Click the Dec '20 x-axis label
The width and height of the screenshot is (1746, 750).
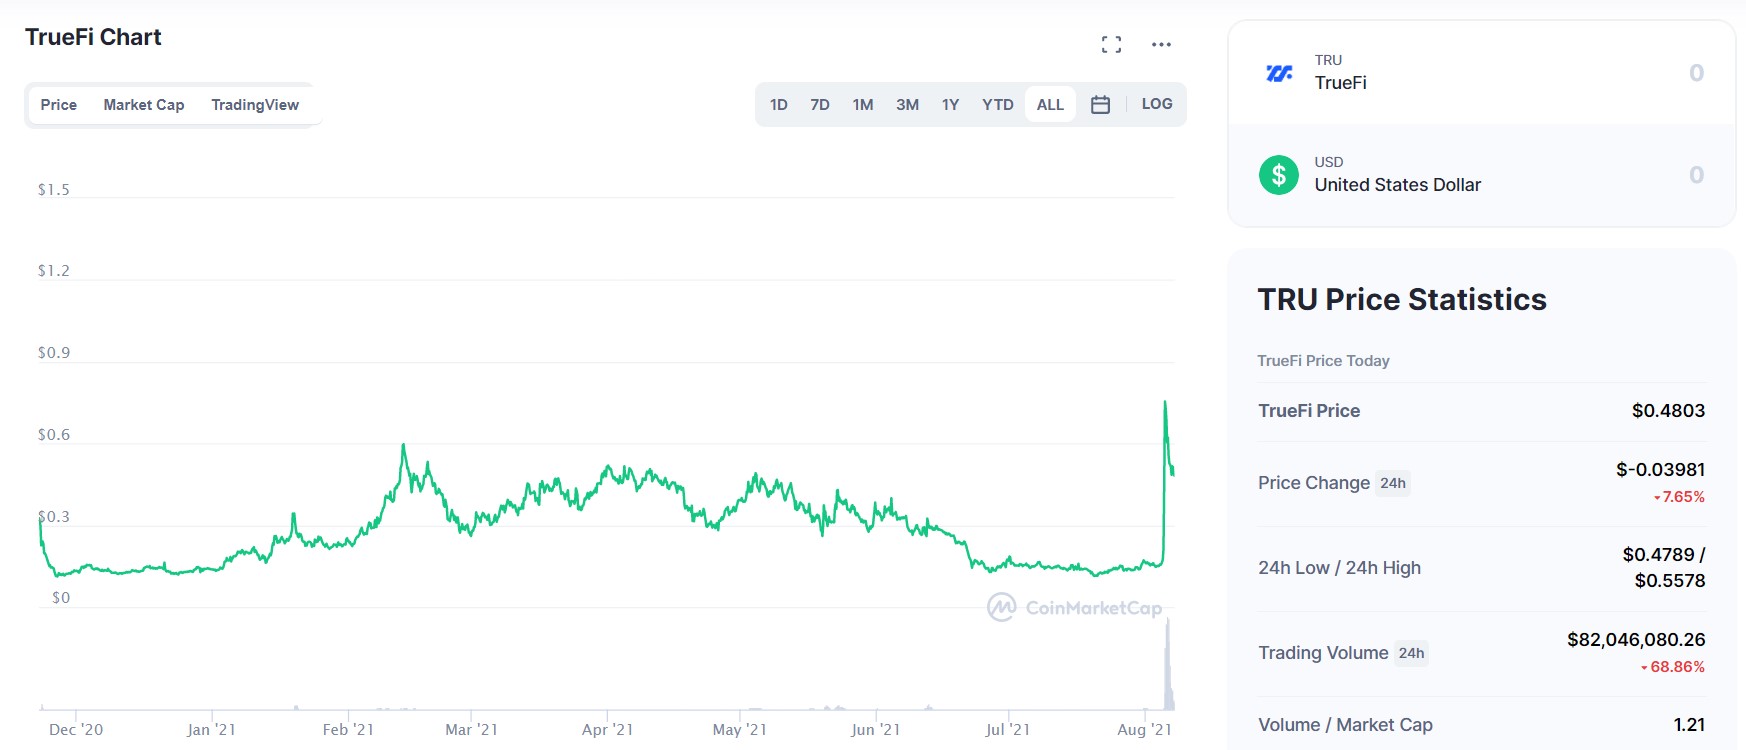[76, 729]
